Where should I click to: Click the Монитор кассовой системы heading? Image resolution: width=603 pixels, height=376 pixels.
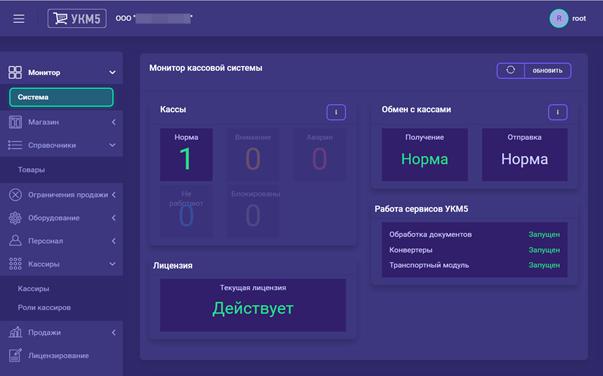coord(206,68)
